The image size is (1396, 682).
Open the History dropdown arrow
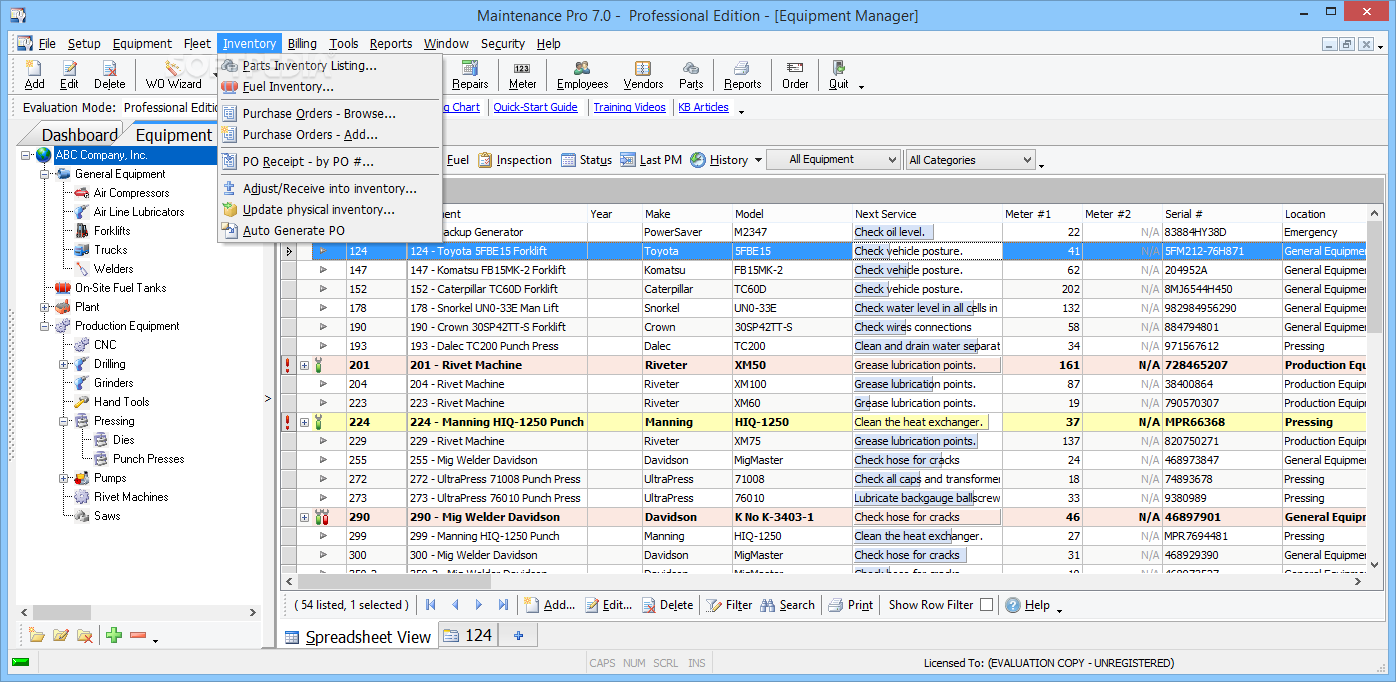tap(758, 160)
